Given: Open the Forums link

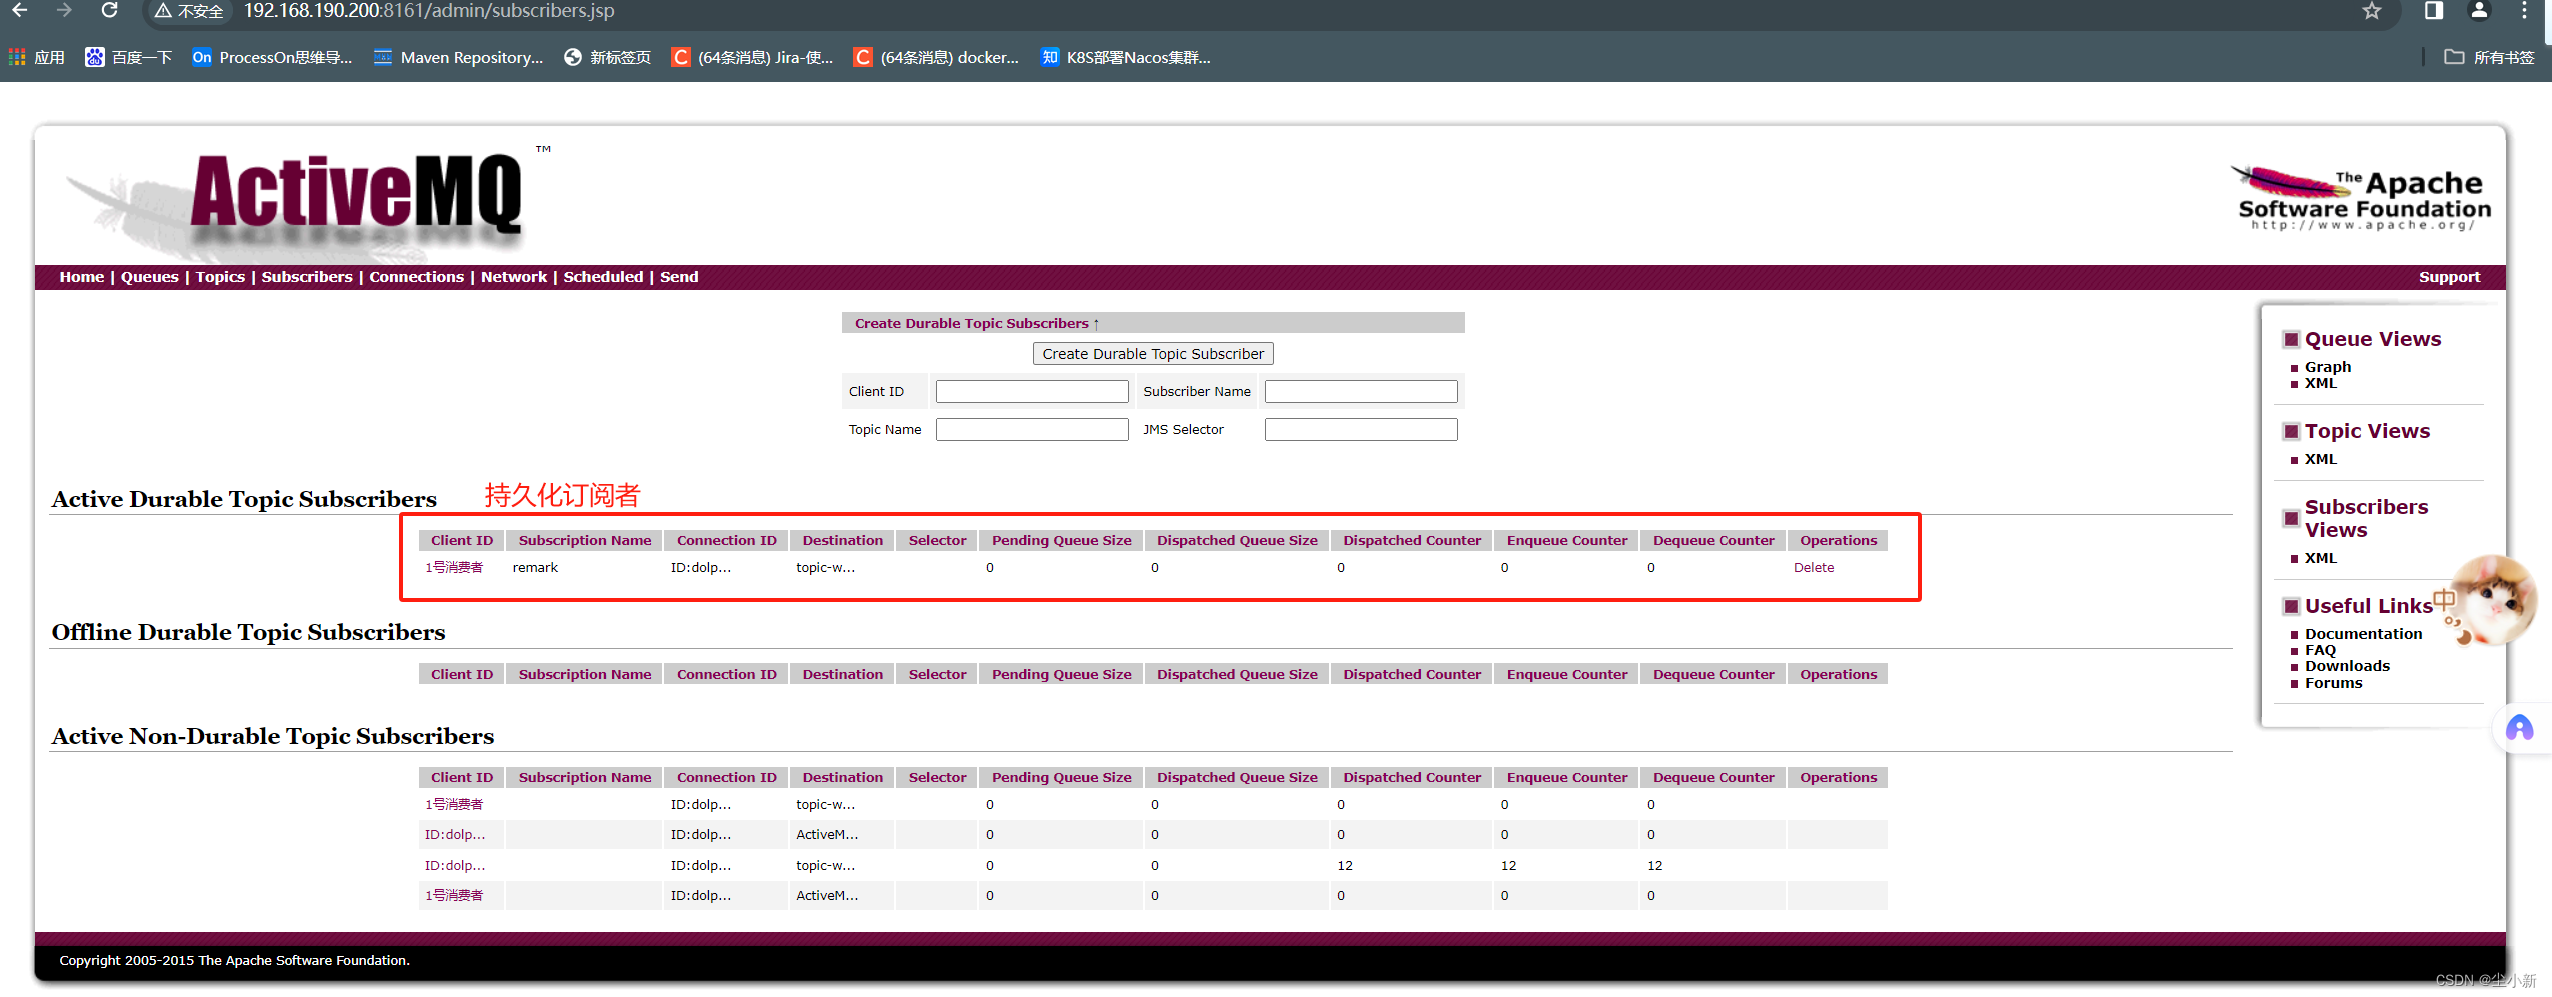Looking at the screenshot, I should tap(2334, 683).
